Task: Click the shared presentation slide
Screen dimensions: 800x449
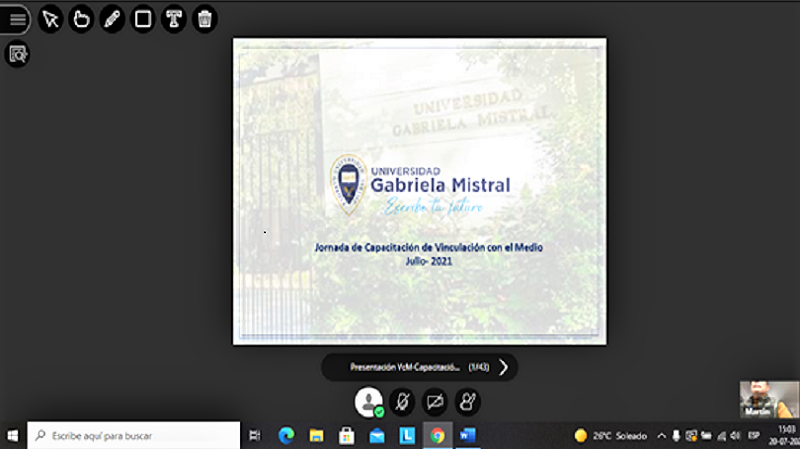Action: [420, 191]
